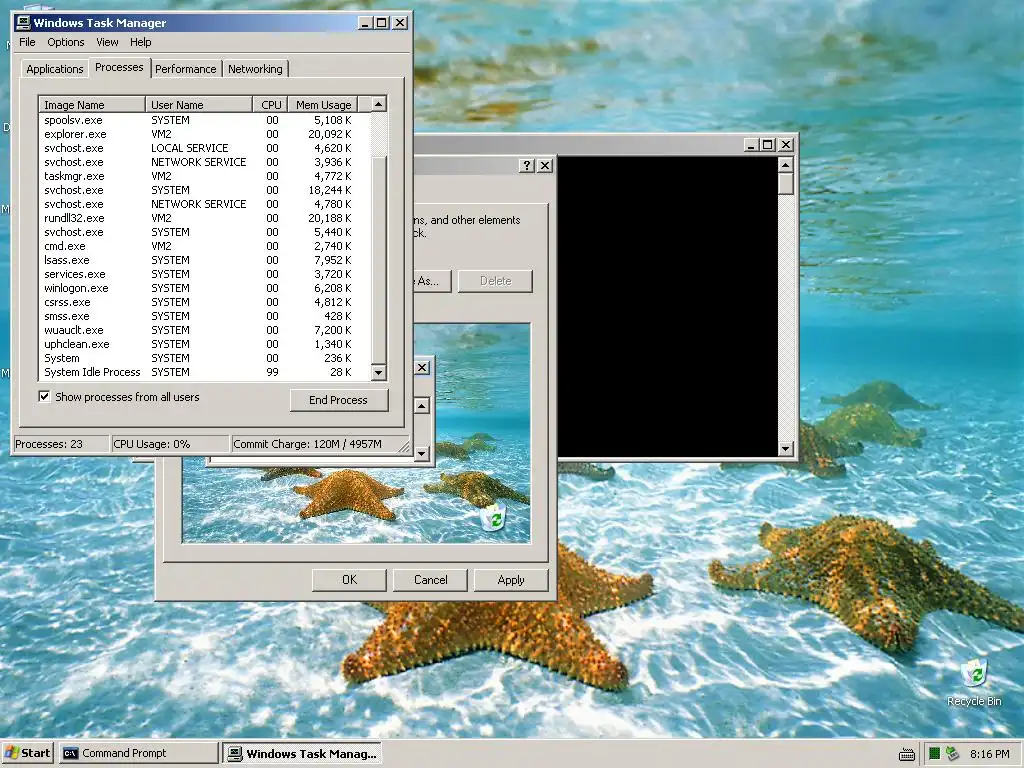Image resolution: width=1024 pixels, height=768 pixels.
Task: Open the Options menu in Task Manager
Action: point(65,42)
